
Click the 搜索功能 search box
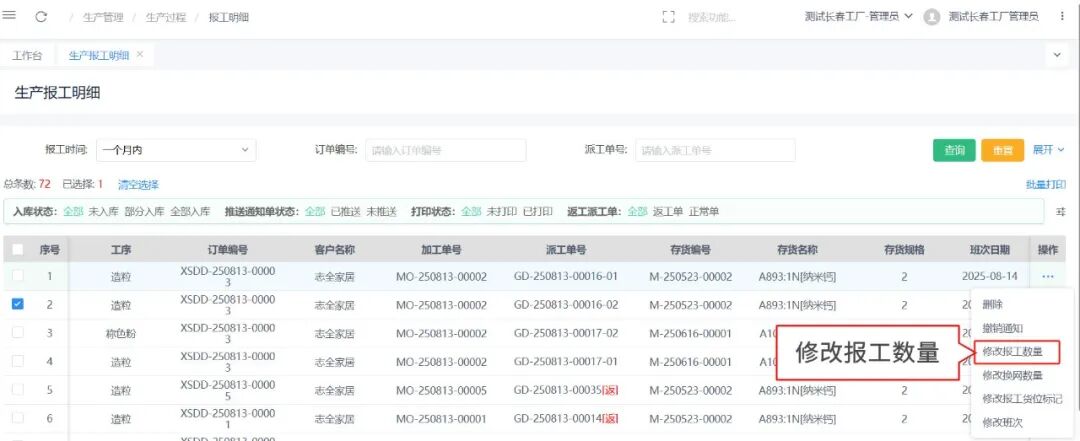[712, 17]
